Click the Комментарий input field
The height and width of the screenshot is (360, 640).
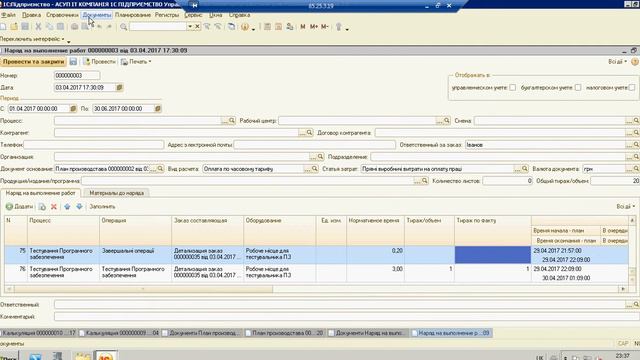pyautogui.click(x=347, y=317)
